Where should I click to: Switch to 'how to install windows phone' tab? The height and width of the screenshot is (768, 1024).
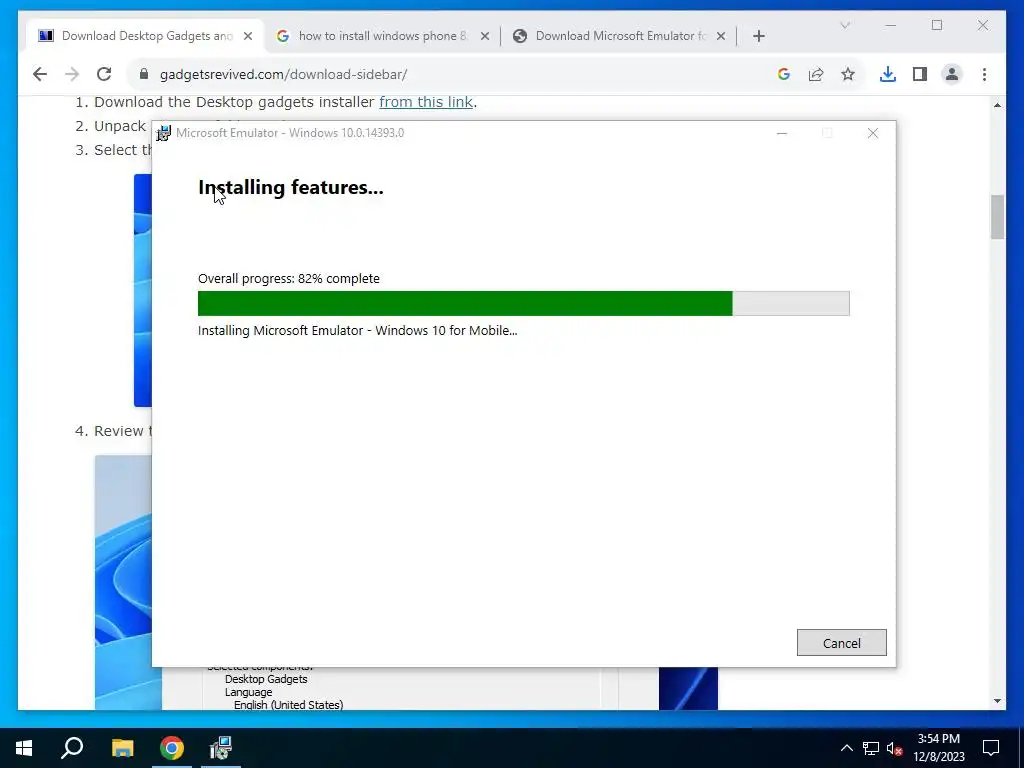point(382,36)
